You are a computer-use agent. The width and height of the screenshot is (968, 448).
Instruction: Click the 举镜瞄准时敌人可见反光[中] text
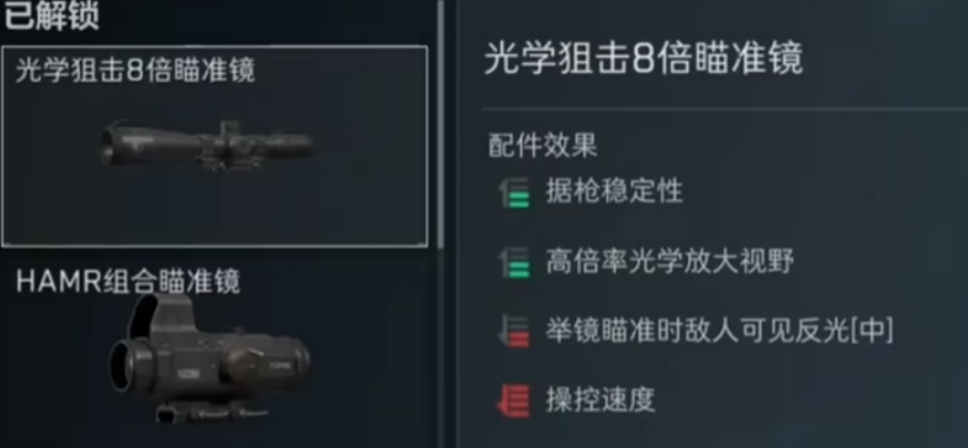coord(719,331)
